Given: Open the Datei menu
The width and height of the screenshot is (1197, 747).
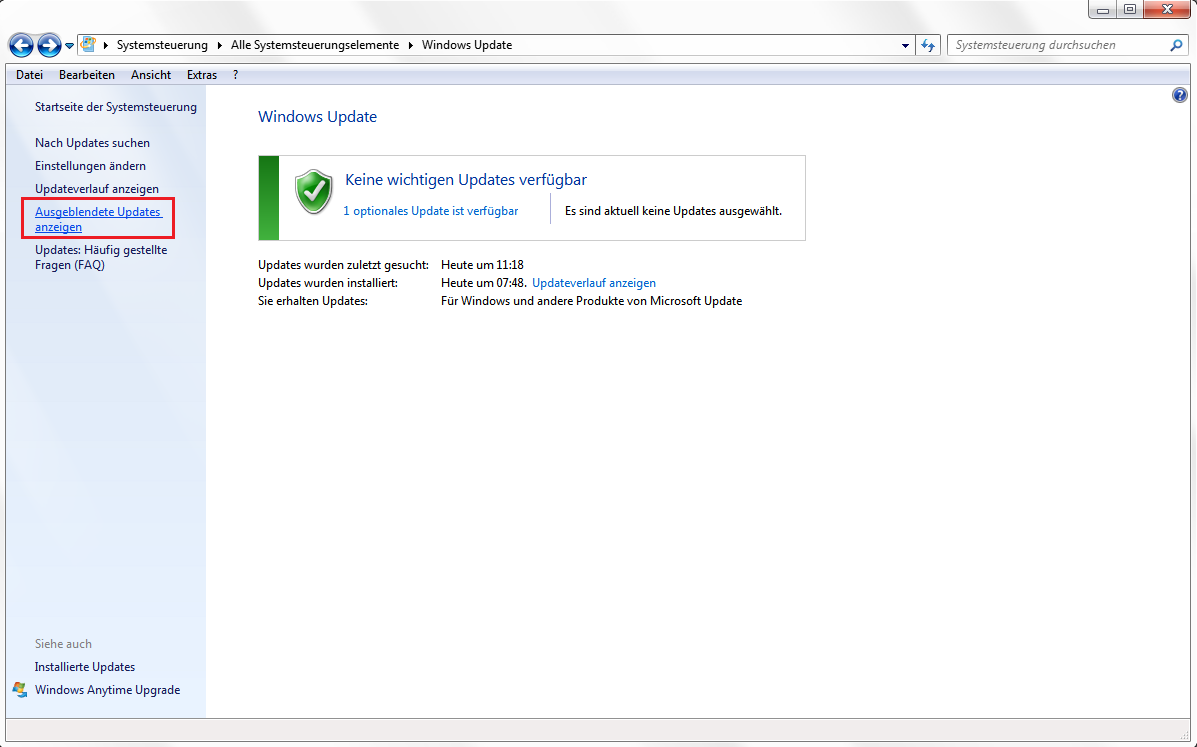Looking at the screenshot, I should 29,75.
